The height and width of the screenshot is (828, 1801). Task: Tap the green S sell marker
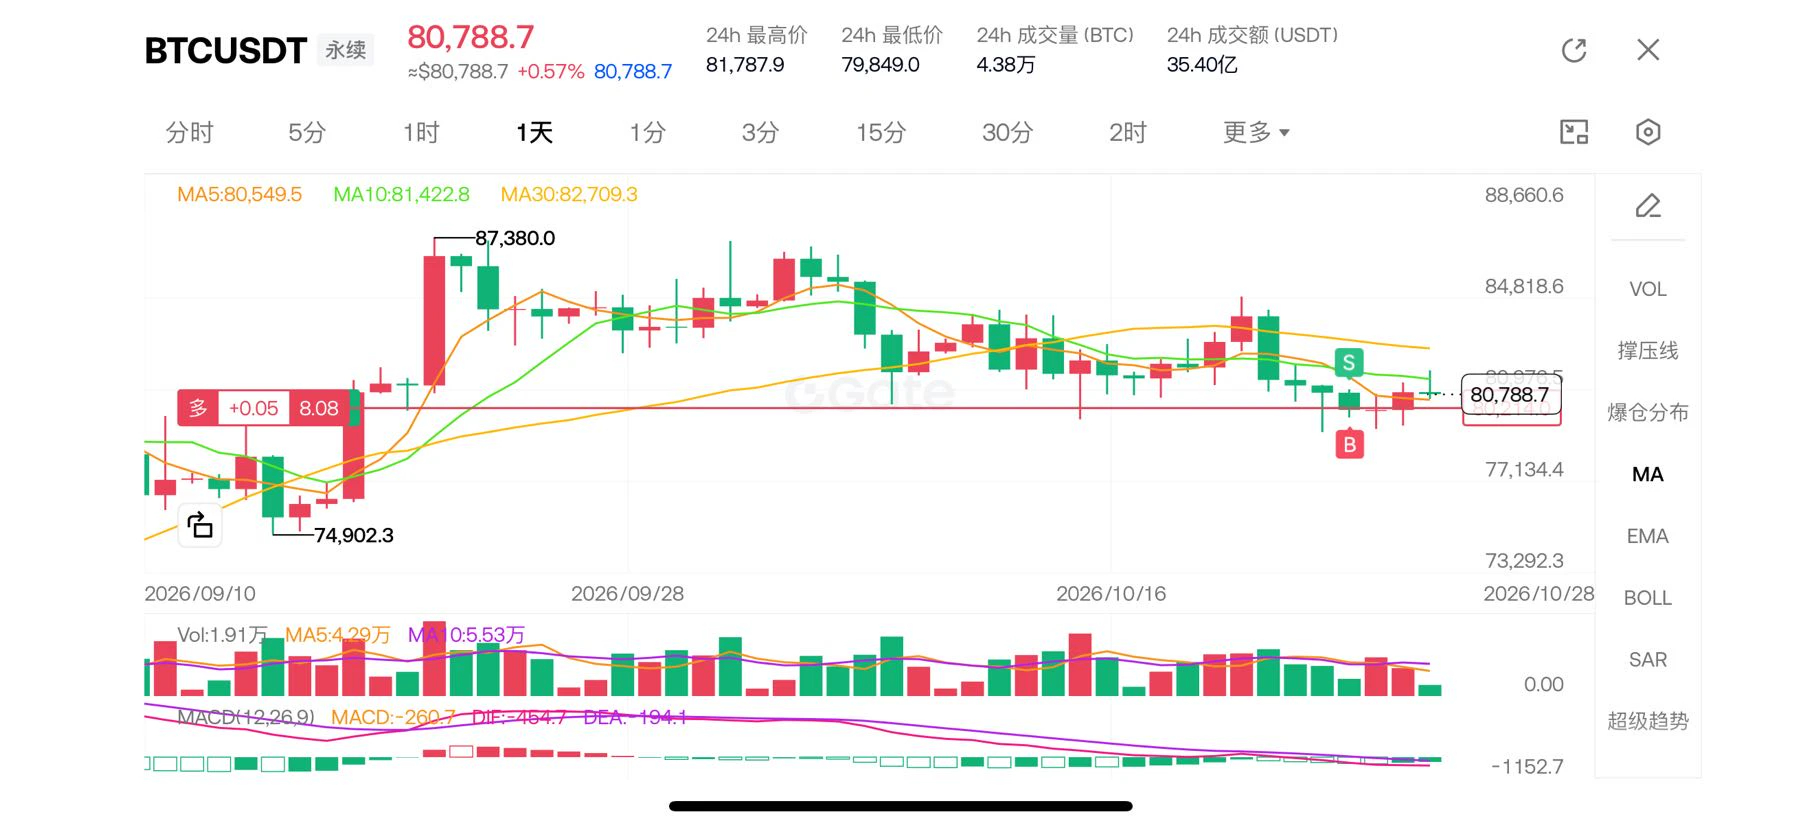(x=1349, y=363)
